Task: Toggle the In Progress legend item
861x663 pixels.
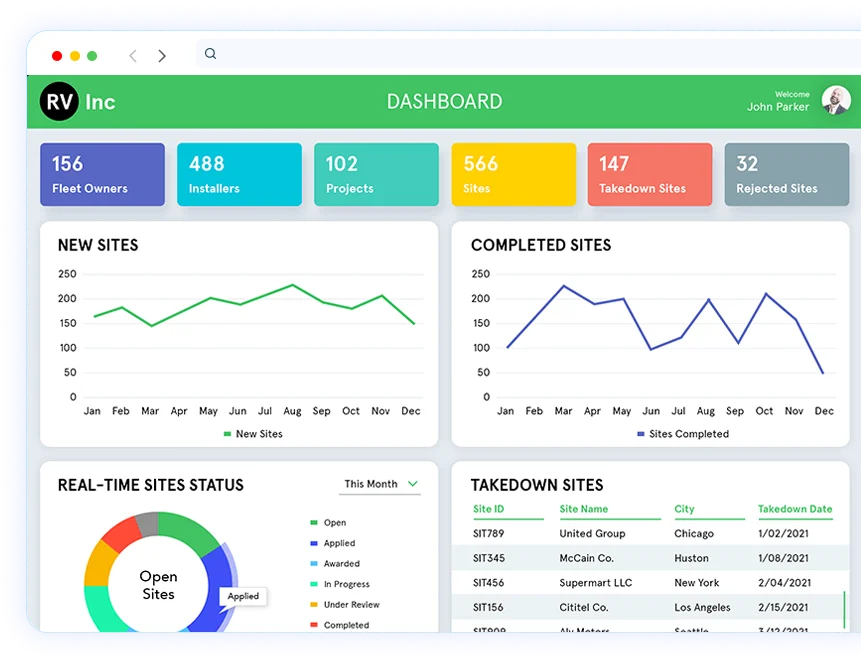Action: (x=314, y=584)
